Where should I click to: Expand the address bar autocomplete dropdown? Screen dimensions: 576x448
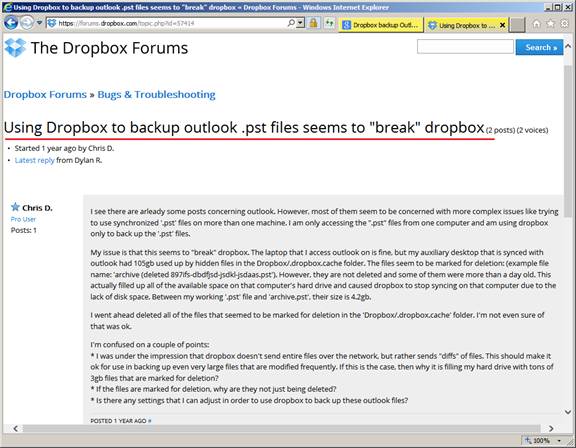(x=300, y=23)
